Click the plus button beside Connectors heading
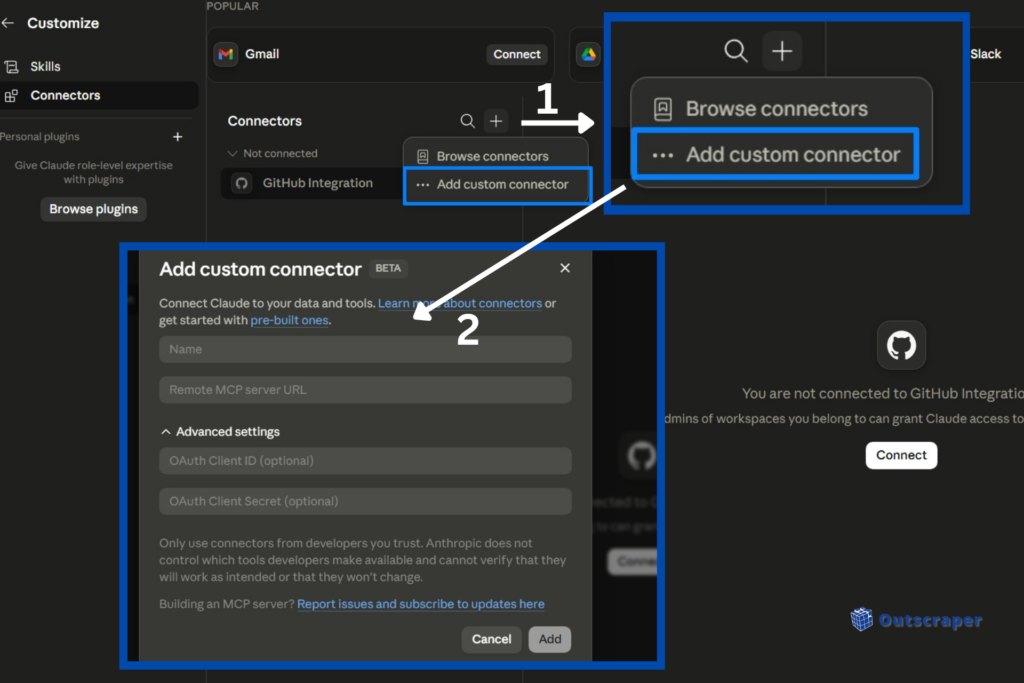 [x=496, y=121]
